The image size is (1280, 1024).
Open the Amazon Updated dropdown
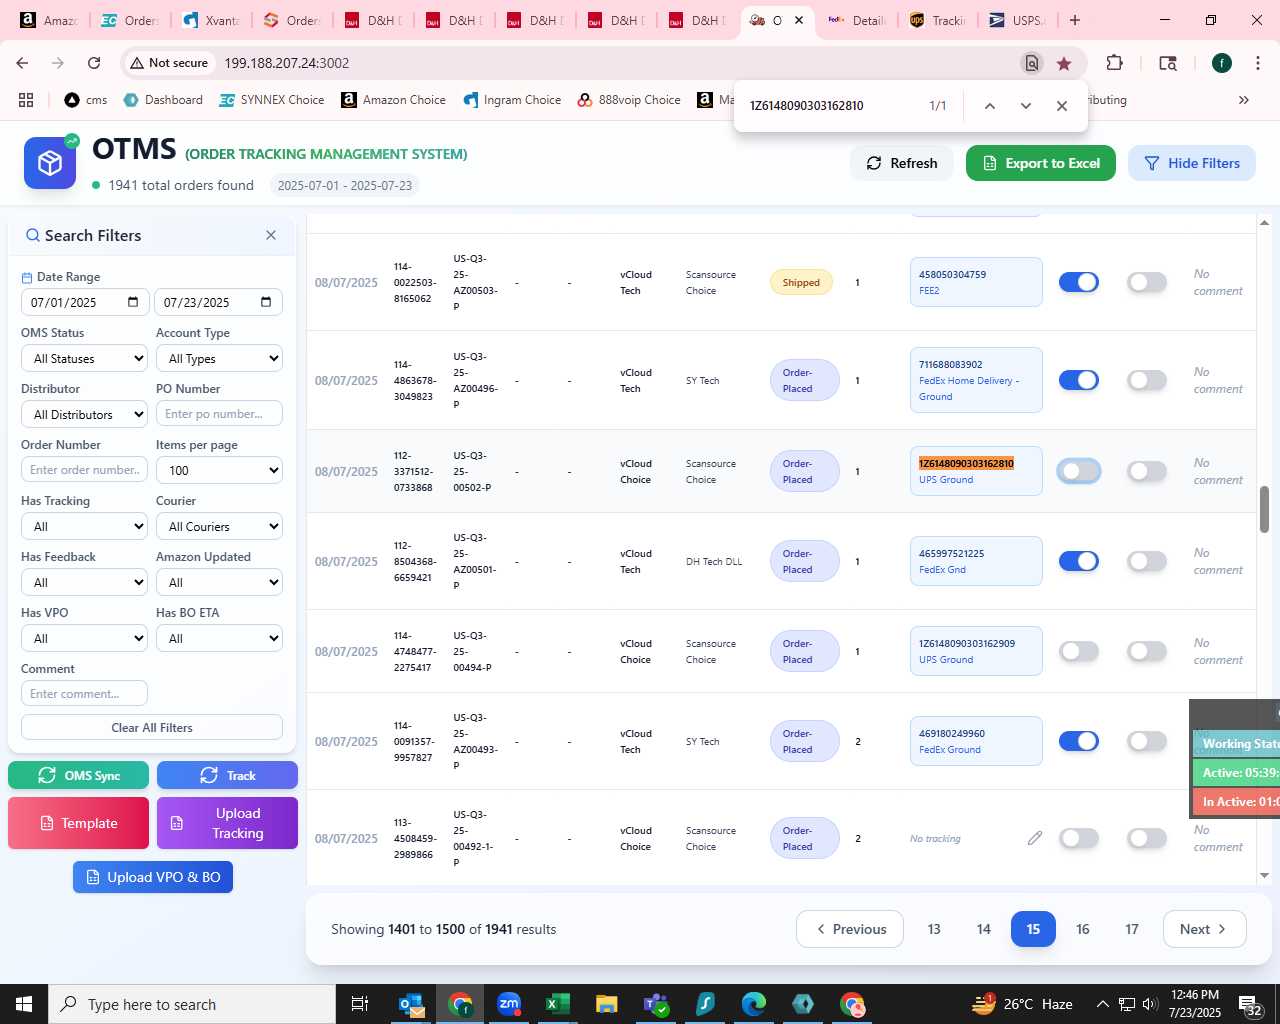pos(219,582)
